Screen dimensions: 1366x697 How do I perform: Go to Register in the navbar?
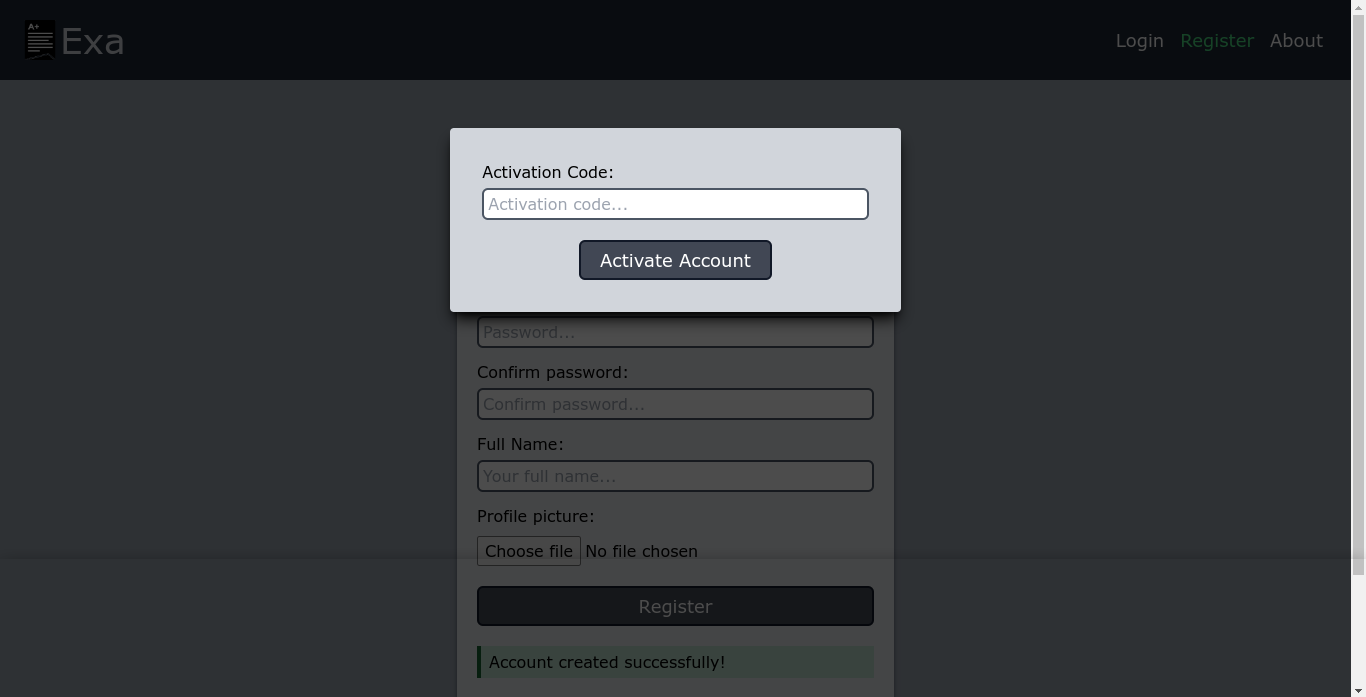click(1216, 41)
